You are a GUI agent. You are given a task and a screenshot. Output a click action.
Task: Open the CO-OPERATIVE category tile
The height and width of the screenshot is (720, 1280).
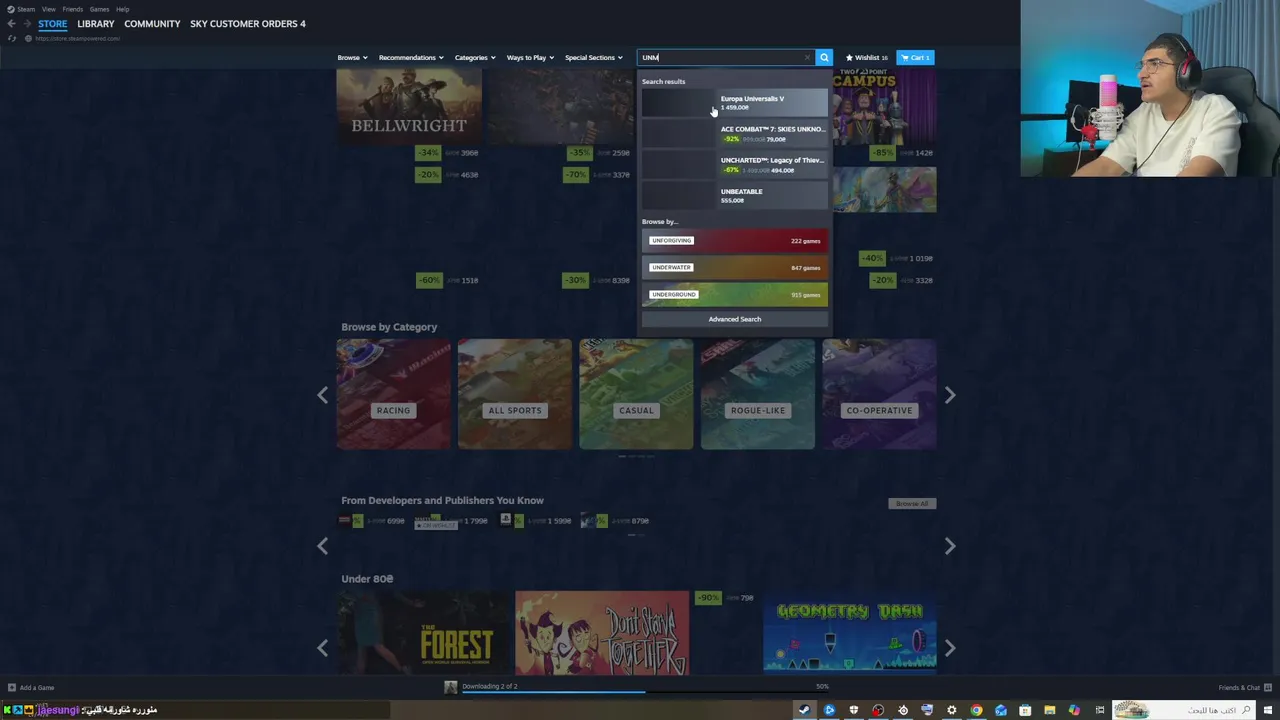pos(879,394)
